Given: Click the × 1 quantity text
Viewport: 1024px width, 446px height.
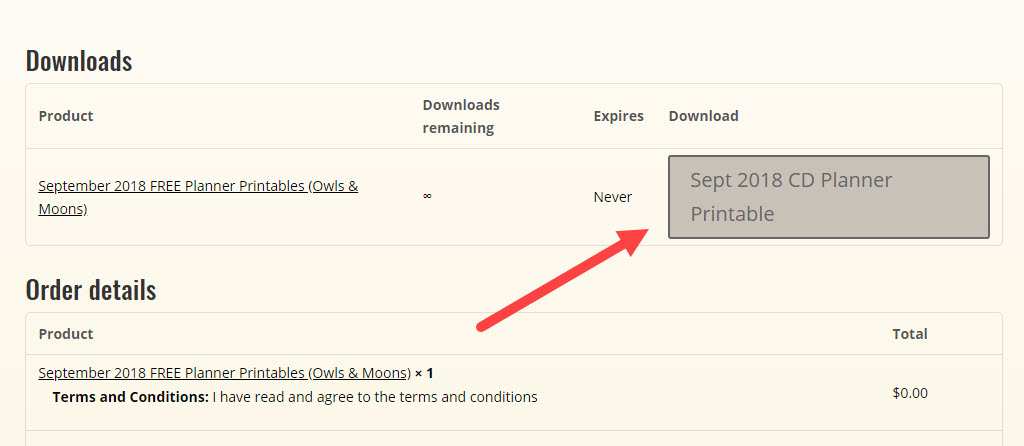Looking at the screenshot, I should (424, 373).
